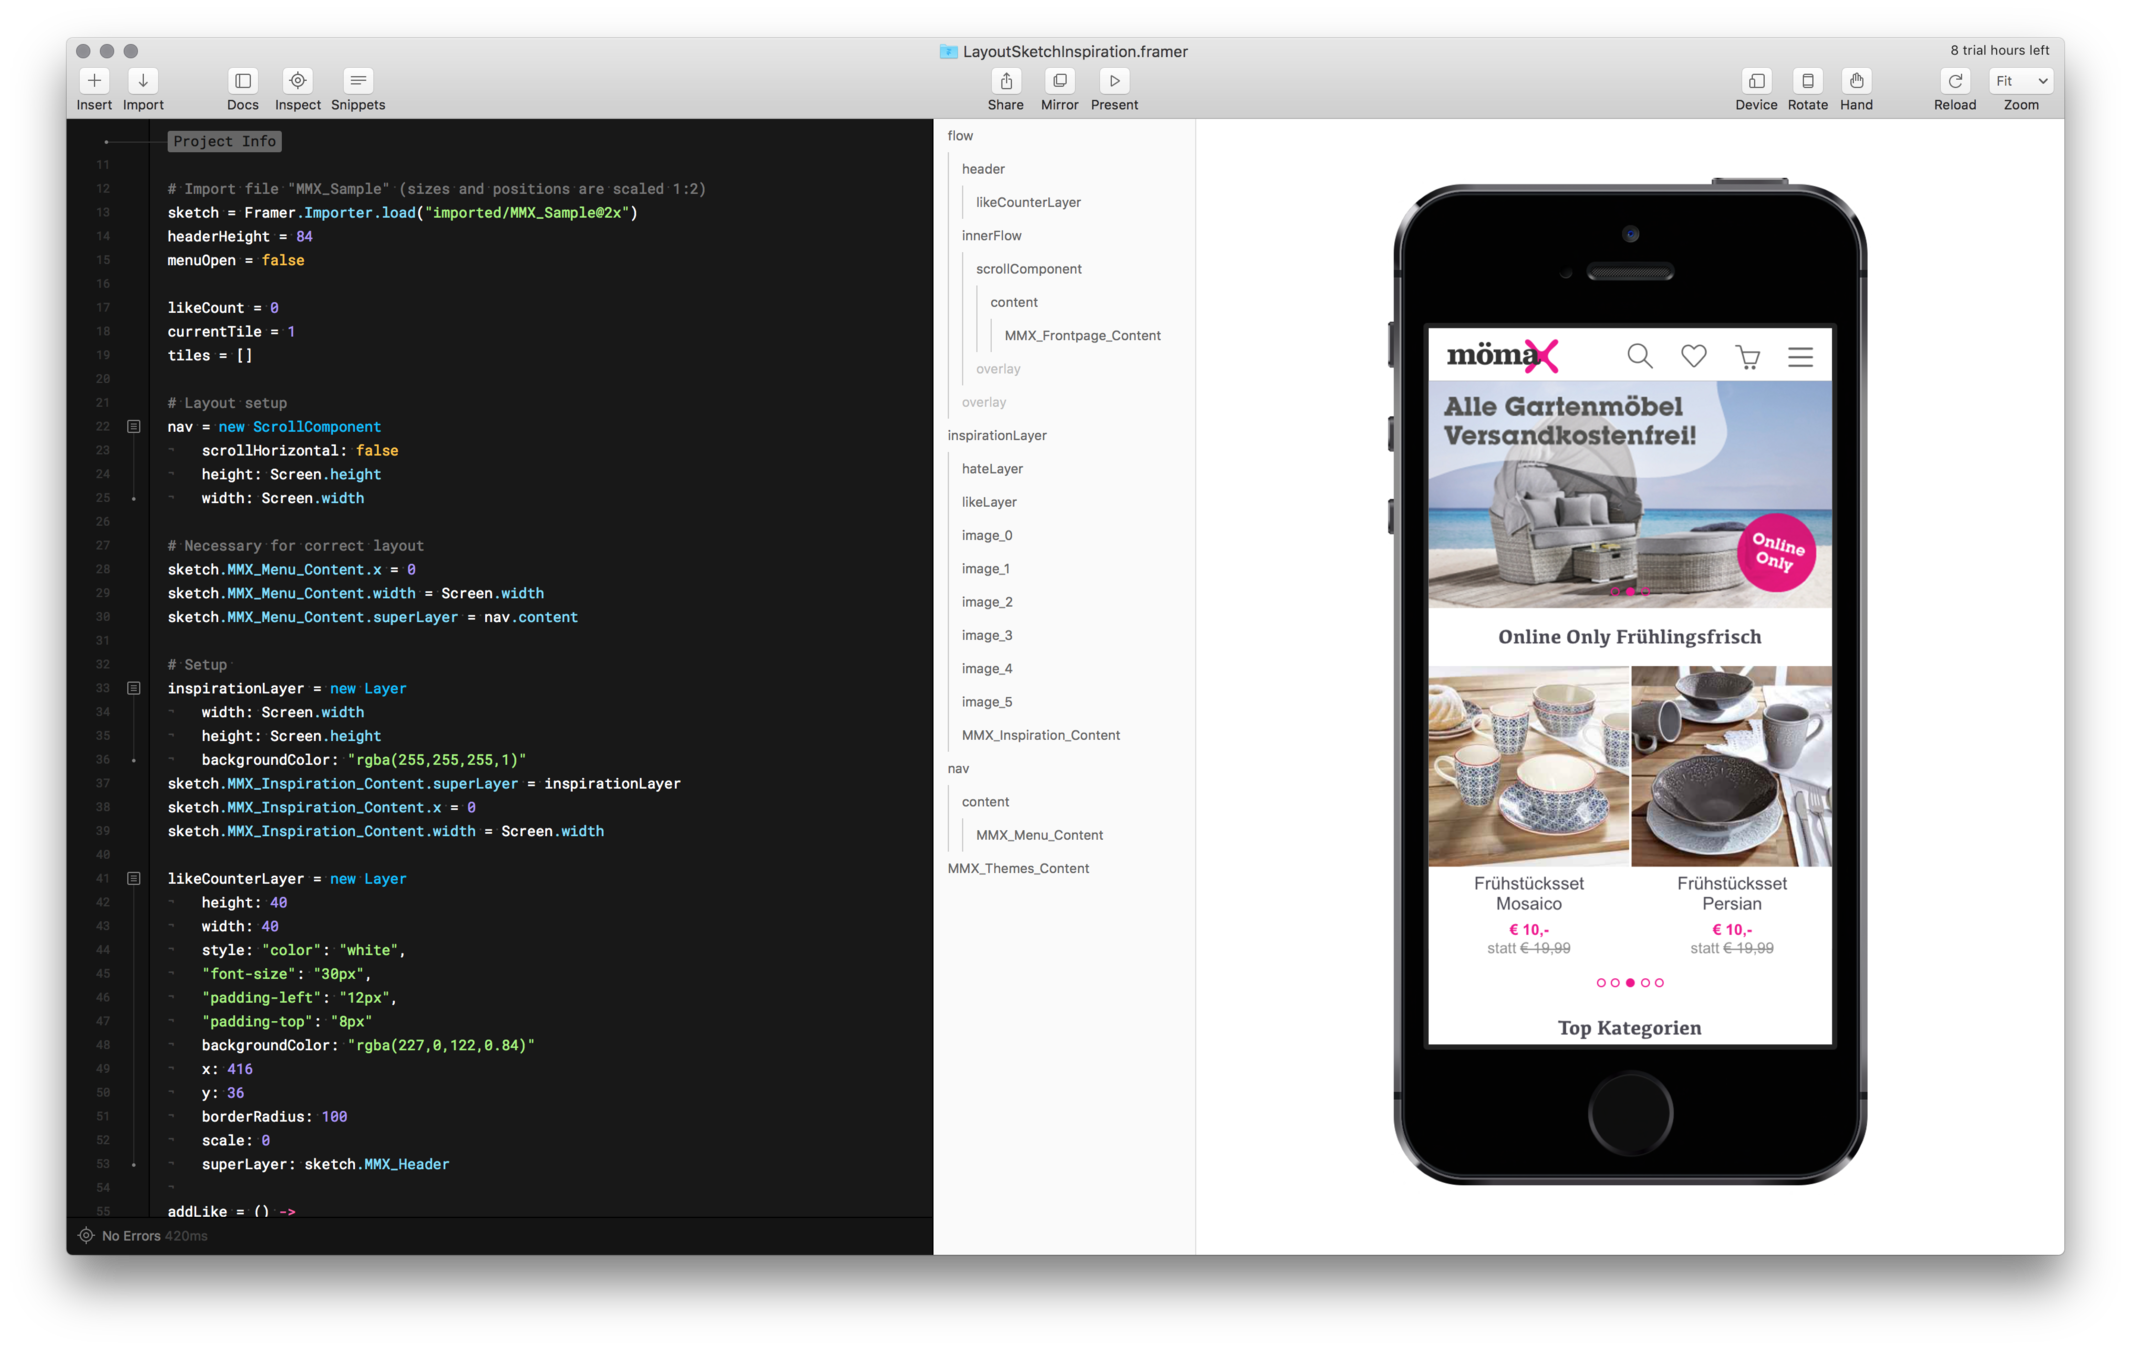Click the third product carousel dot
The image size is (2131, 1350).
[1630, 983]
